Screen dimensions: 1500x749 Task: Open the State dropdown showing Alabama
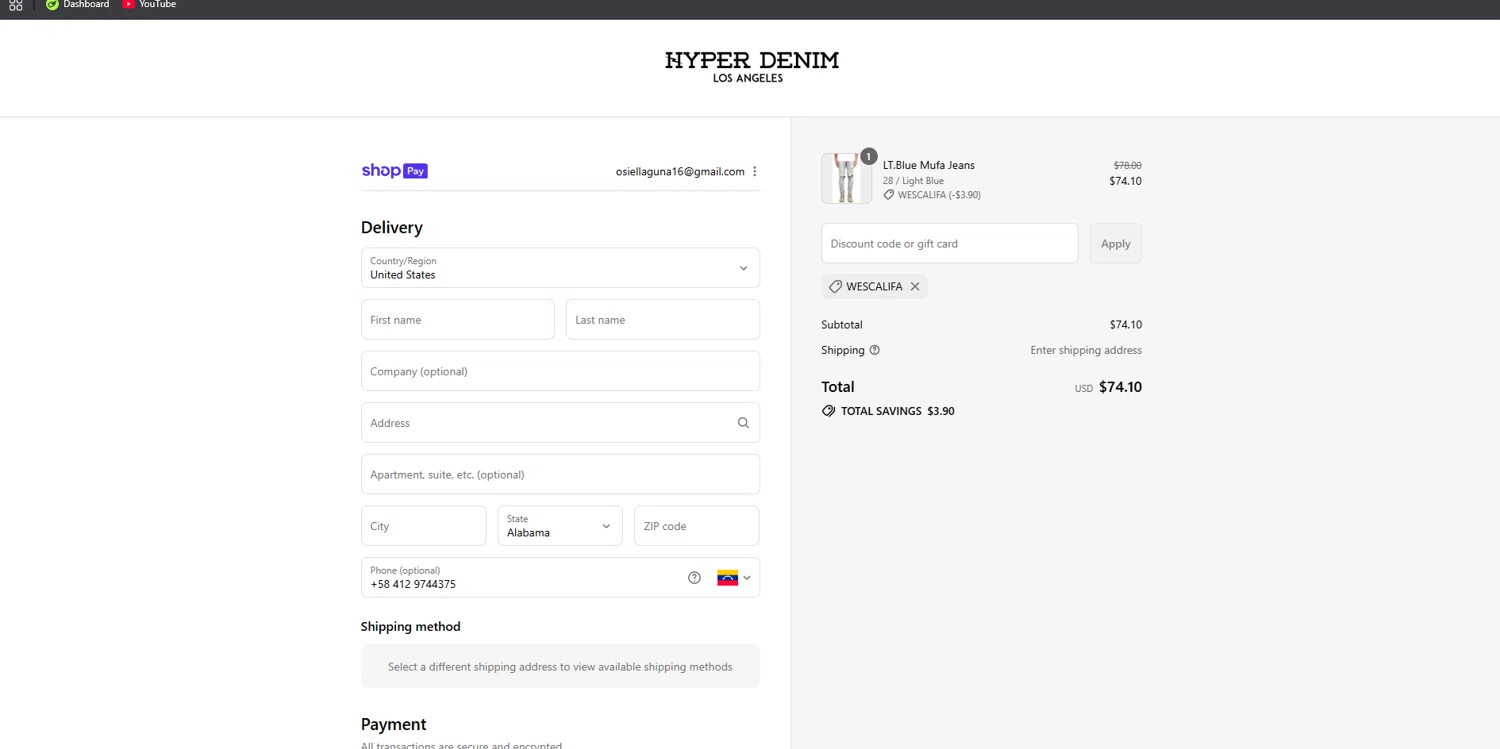coord(560,526)
